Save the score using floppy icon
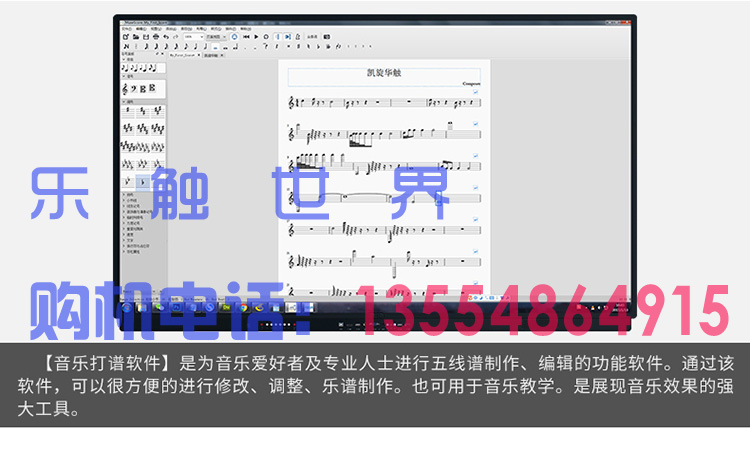750x452 pixels. pyautogui.click(x=146, y=37)
